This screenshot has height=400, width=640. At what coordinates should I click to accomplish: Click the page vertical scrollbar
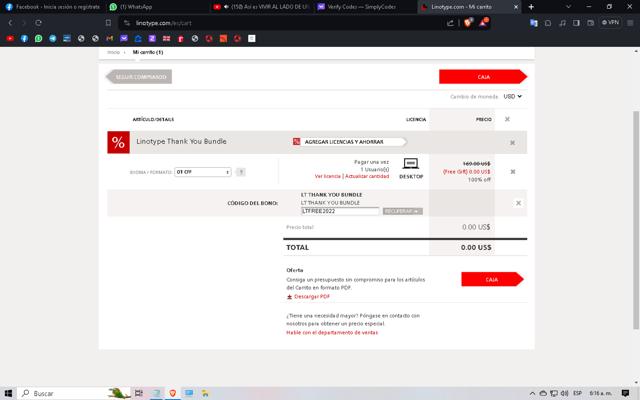pos(636,220)
